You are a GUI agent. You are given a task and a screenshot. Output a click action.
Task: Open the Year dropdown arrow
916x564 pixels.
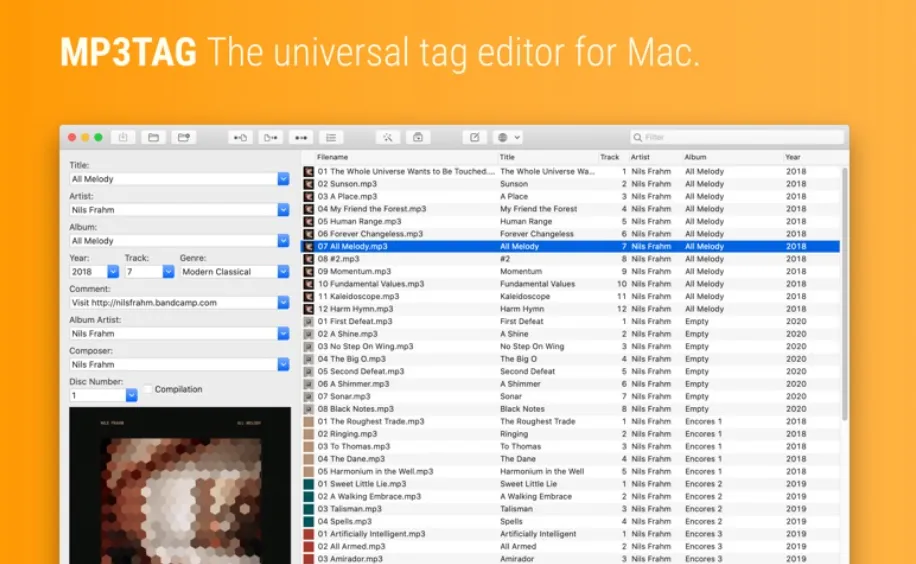[113, 272]
